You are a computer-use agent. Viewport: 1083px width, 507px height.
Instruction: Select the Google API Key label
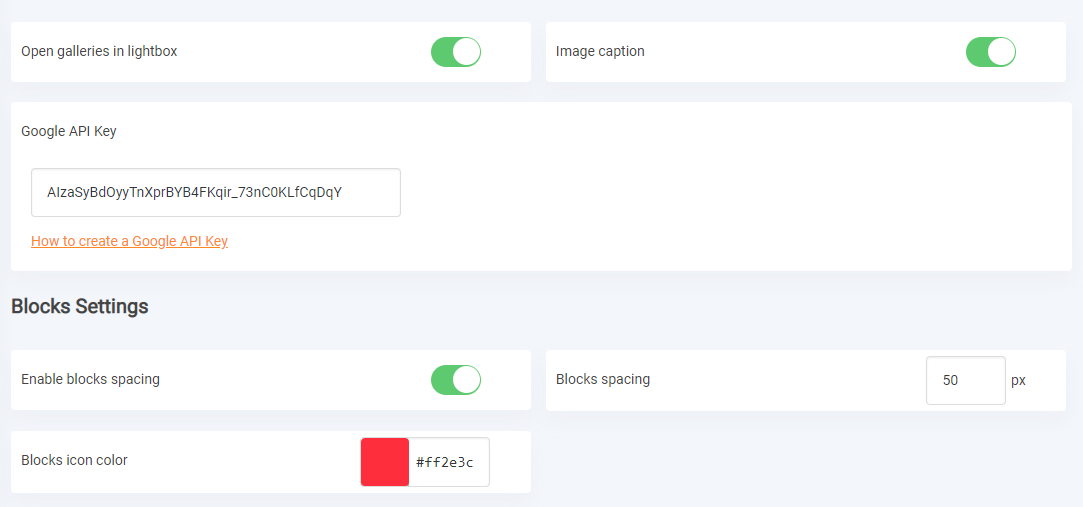69,131
